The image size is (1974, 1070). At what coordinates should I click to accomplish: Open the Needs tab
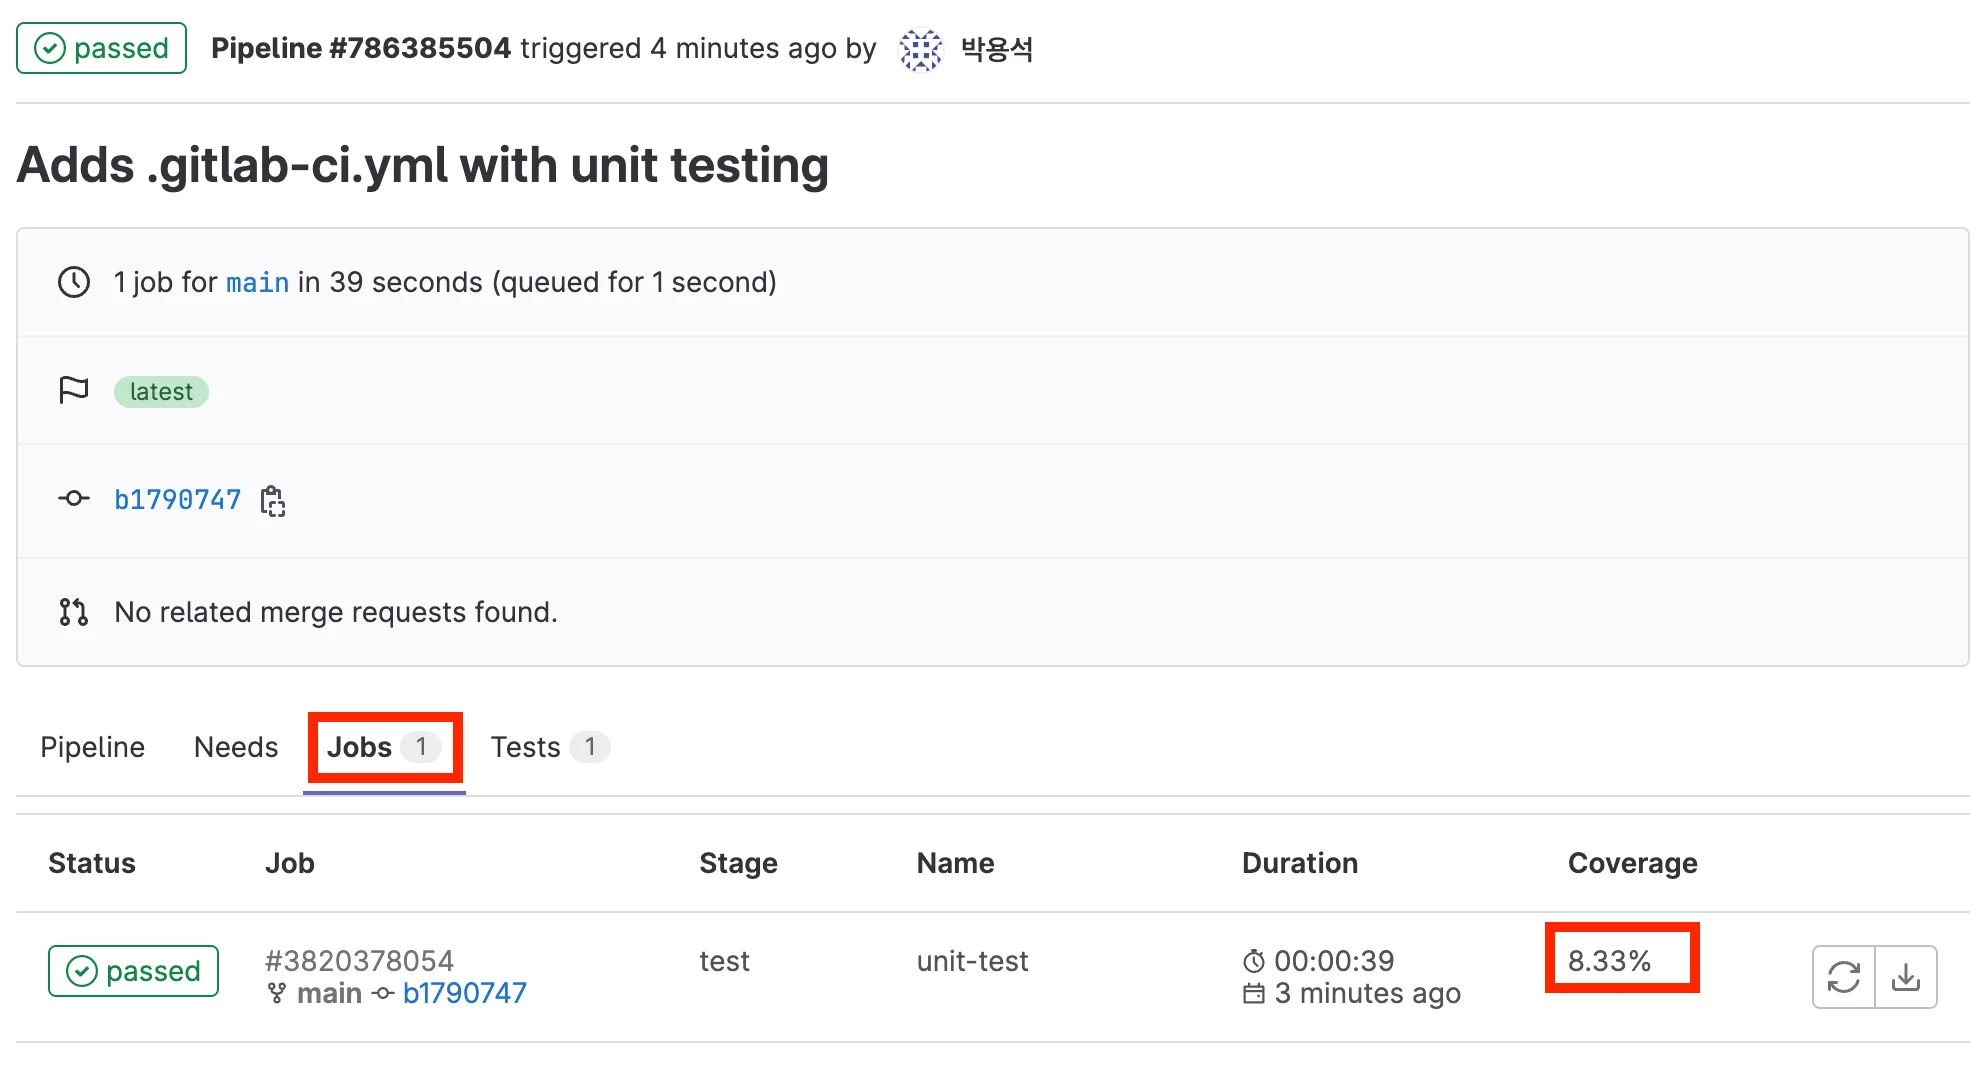(x=236, y=747)
